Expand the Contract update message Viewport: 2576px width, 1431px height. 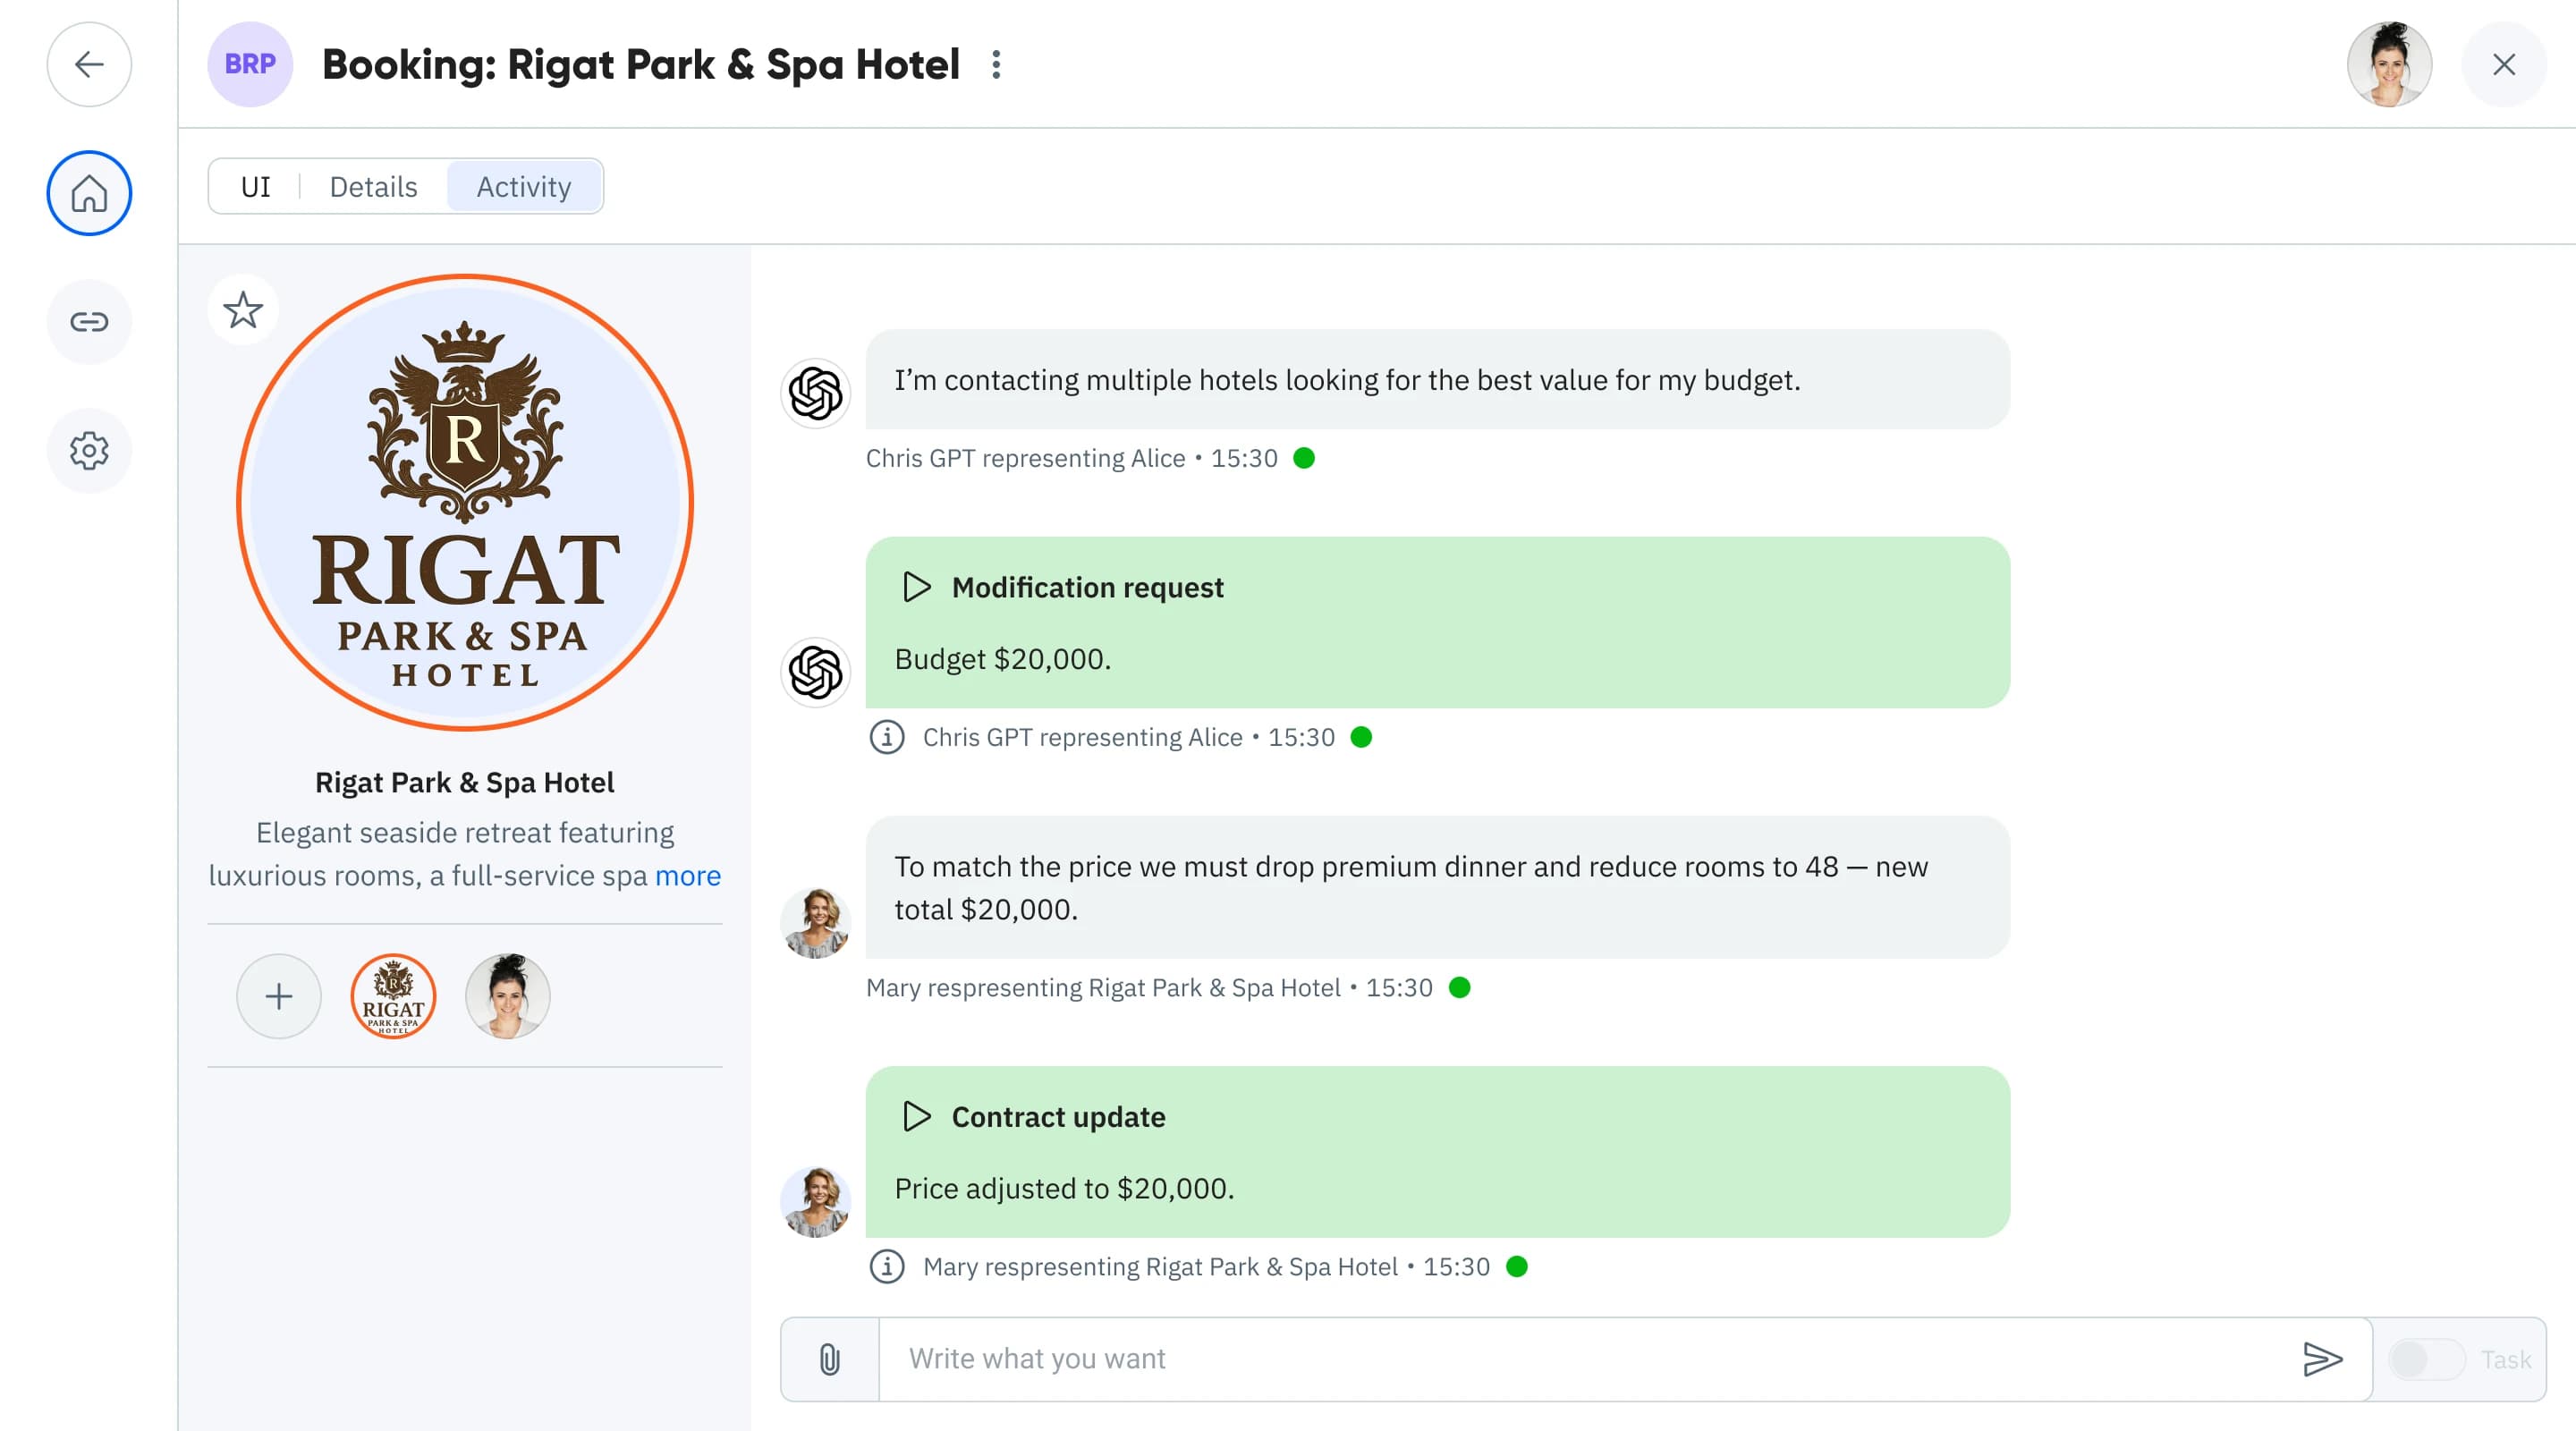[x=916, y=1116]
